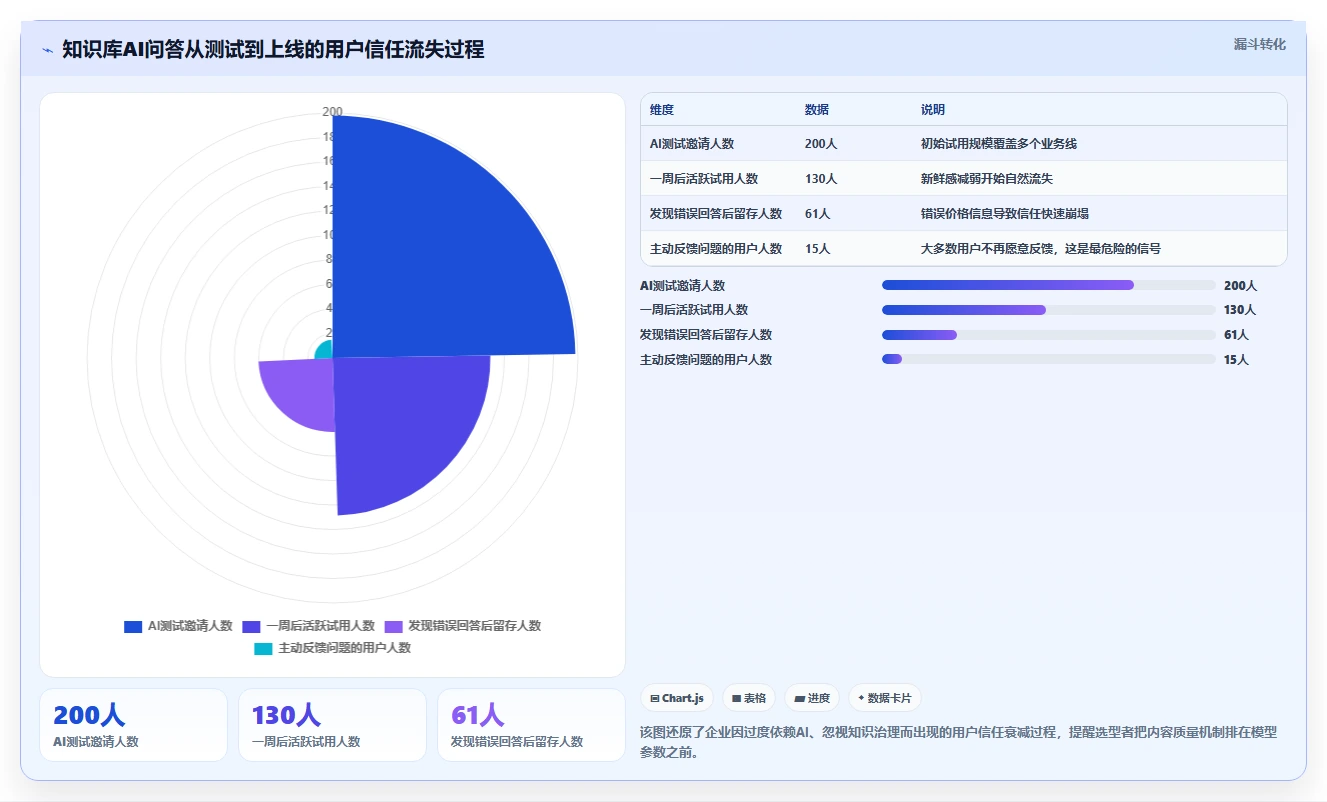Click the chart title 知识库AI问答从测试到上线
The width and height of the screenshot is (1327, 802).
point(273,49)
